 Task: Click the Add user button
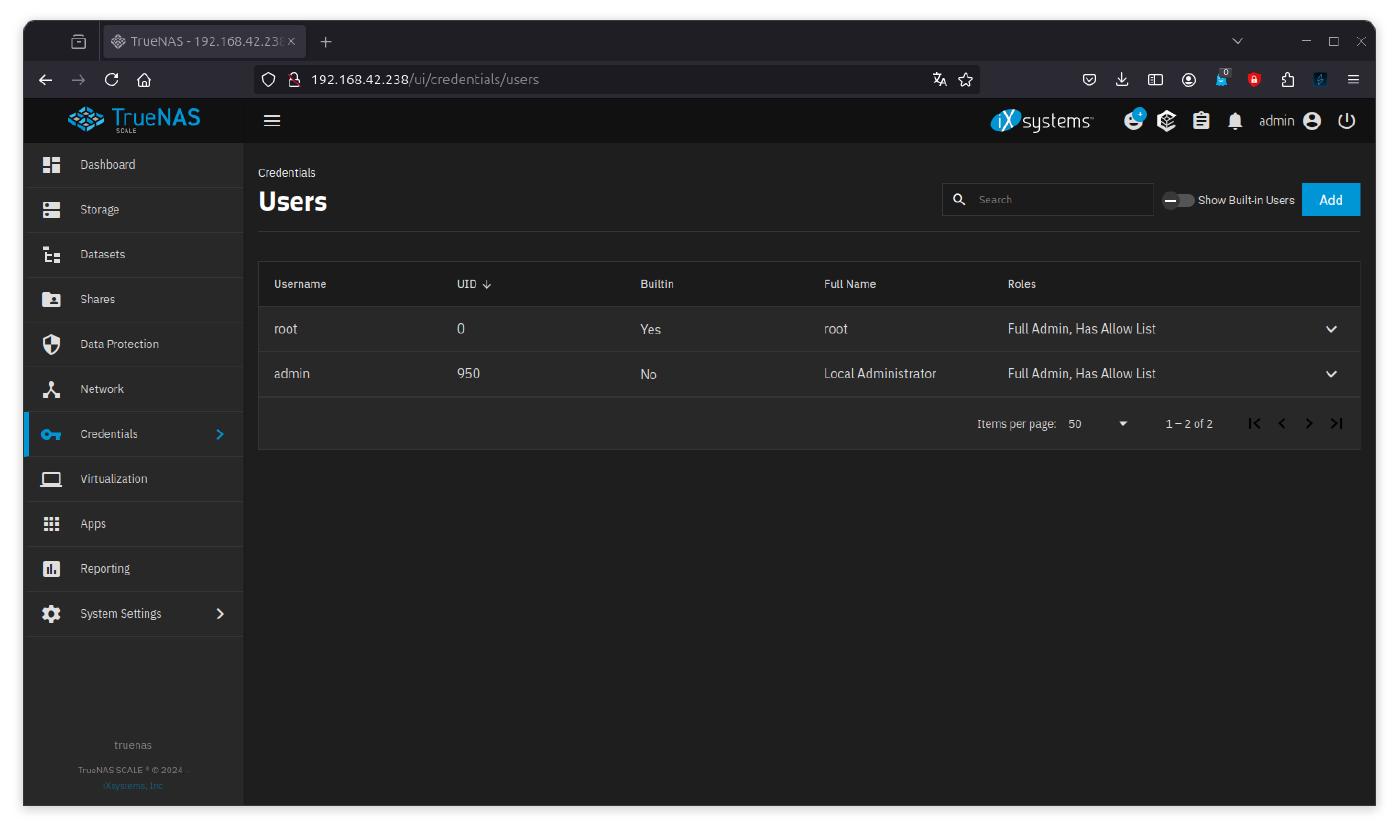click(1330, 200)
